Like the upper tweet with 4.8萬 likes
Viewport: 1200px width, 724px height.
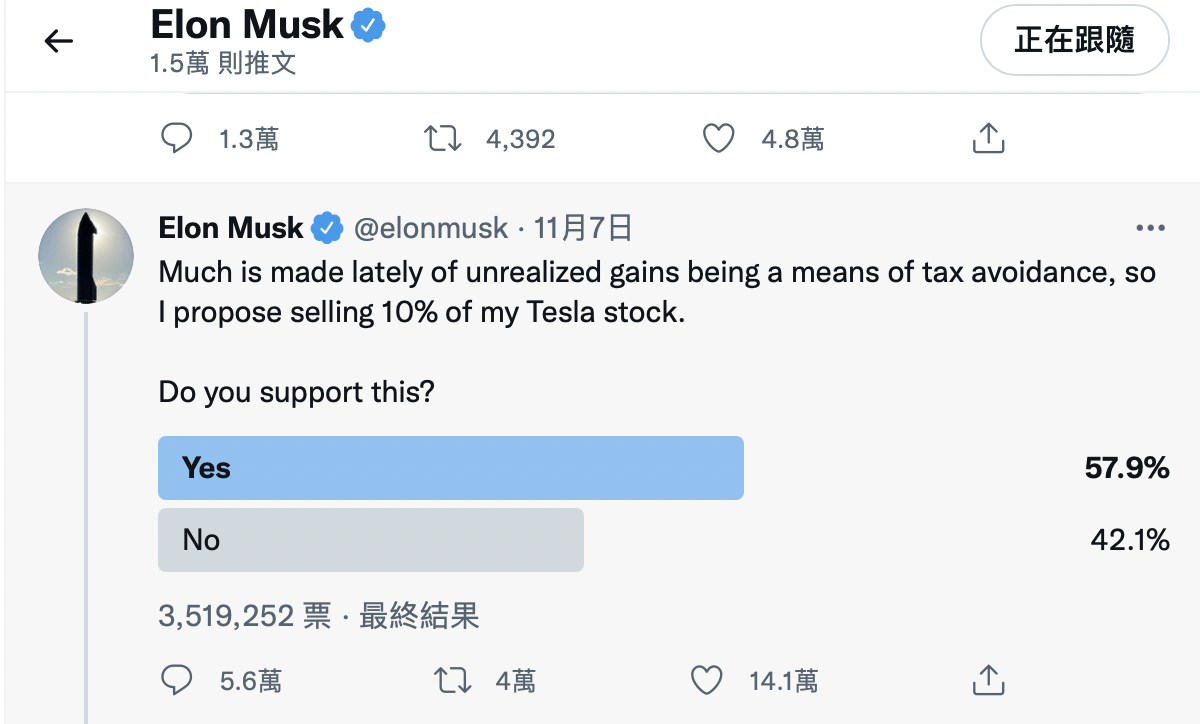[x=718, y=138]
